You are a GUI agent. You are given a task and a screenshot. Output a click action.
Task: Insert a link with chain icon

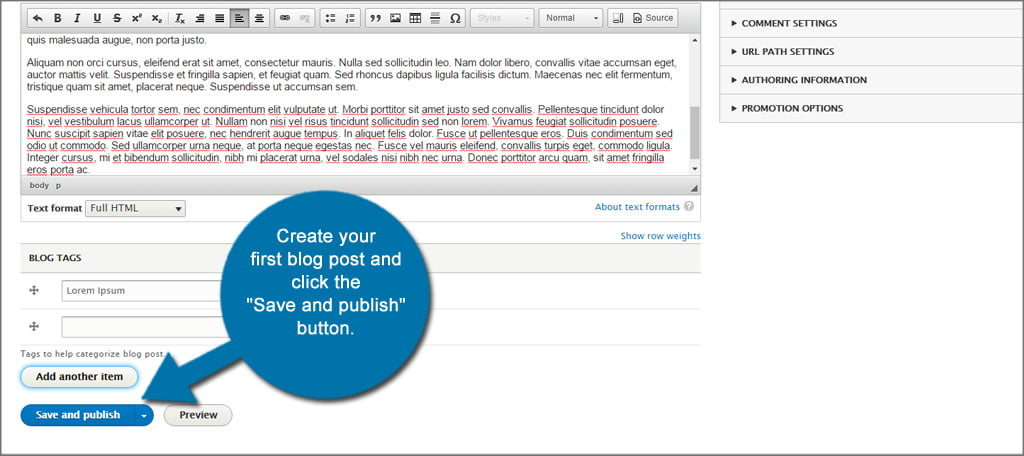tap(285, 18)
